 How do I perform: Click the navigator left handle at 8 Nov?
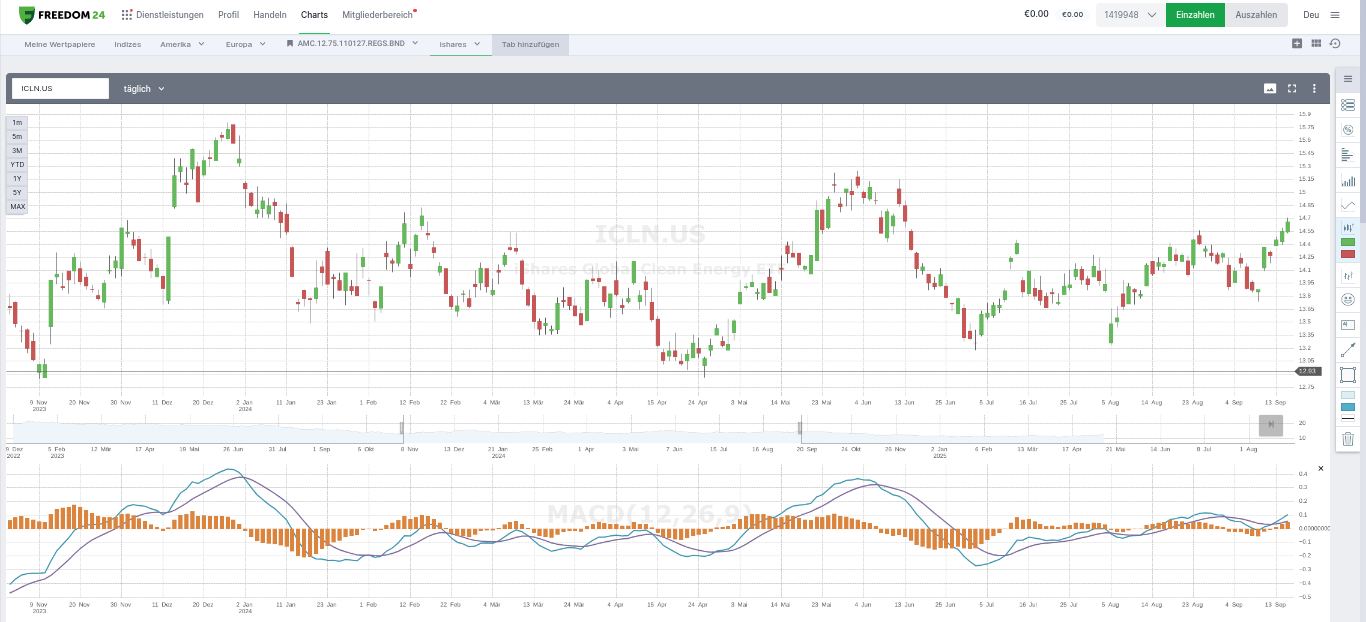coord(403,428)
